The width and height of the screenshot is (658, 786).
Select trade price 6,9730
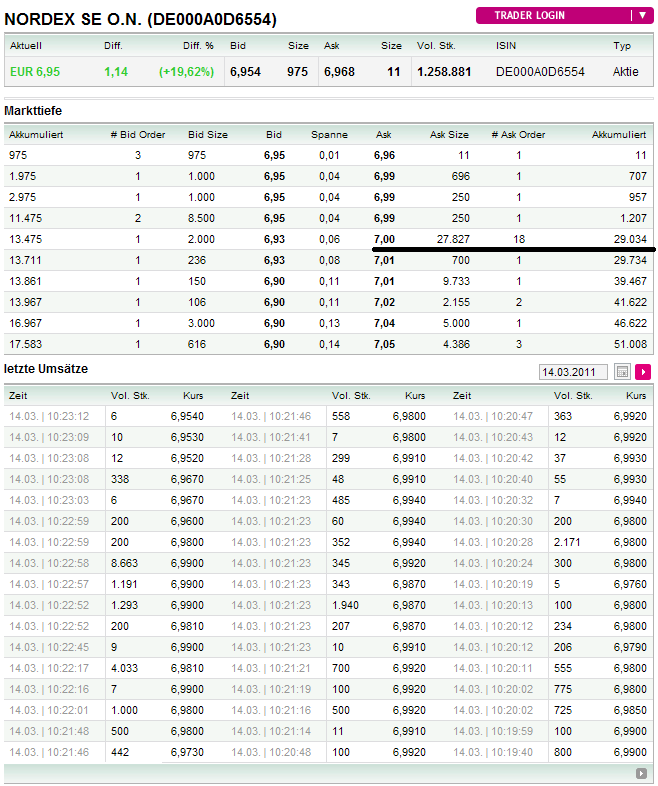pos(187,752)
